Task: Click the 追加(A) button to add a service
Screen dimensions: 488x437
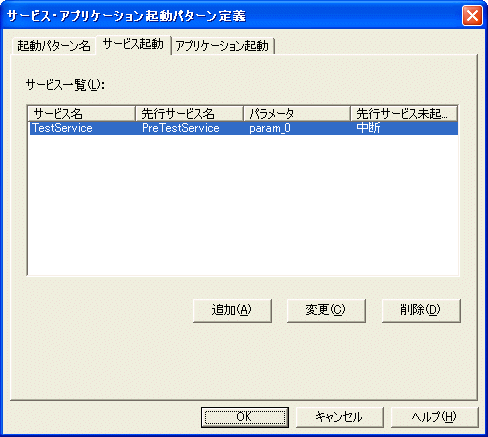Action: pos(232,311)
